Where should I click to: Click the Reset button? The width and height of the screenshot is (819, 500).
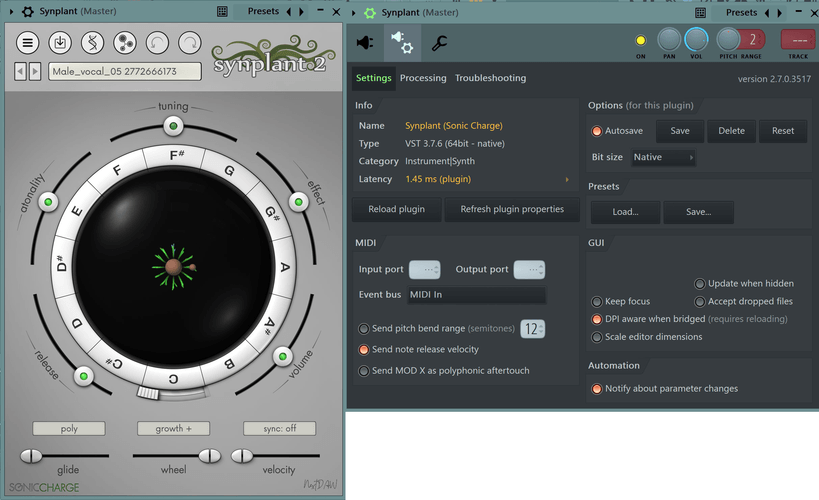[783, 131]
